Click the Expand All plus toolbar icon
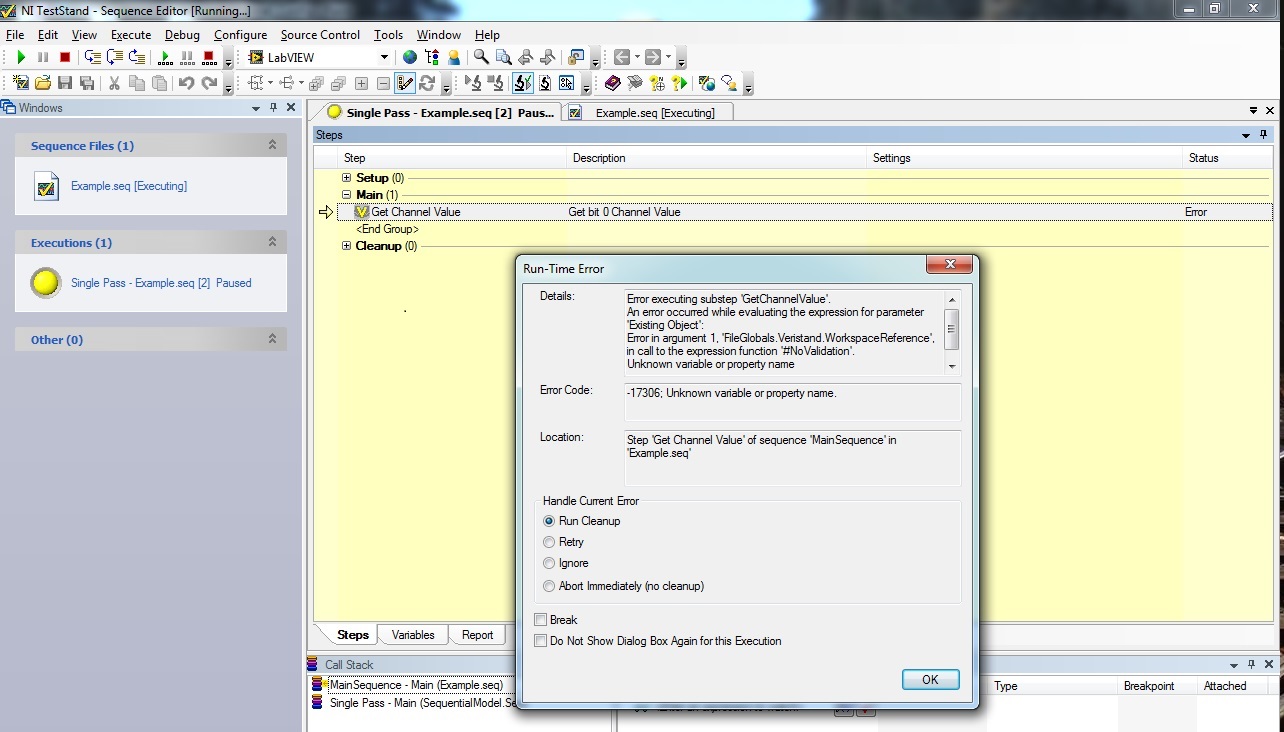1284x732 pixels. coord(361,84)
